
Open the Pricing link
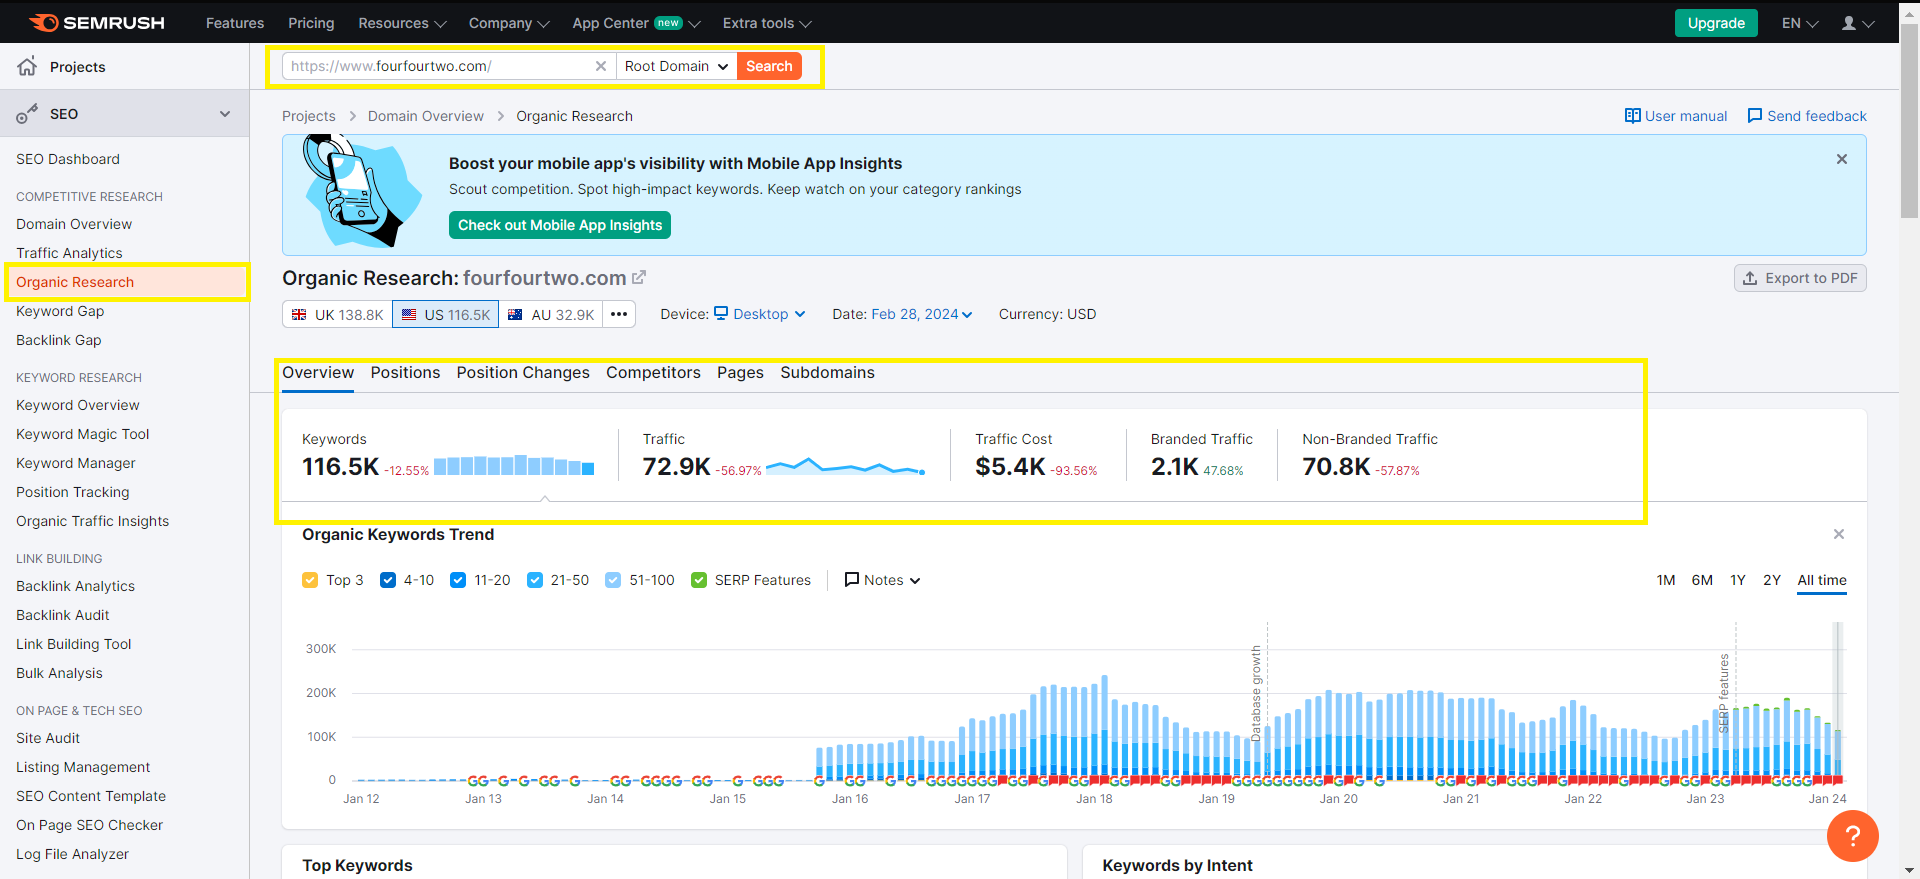coord(311,23)
